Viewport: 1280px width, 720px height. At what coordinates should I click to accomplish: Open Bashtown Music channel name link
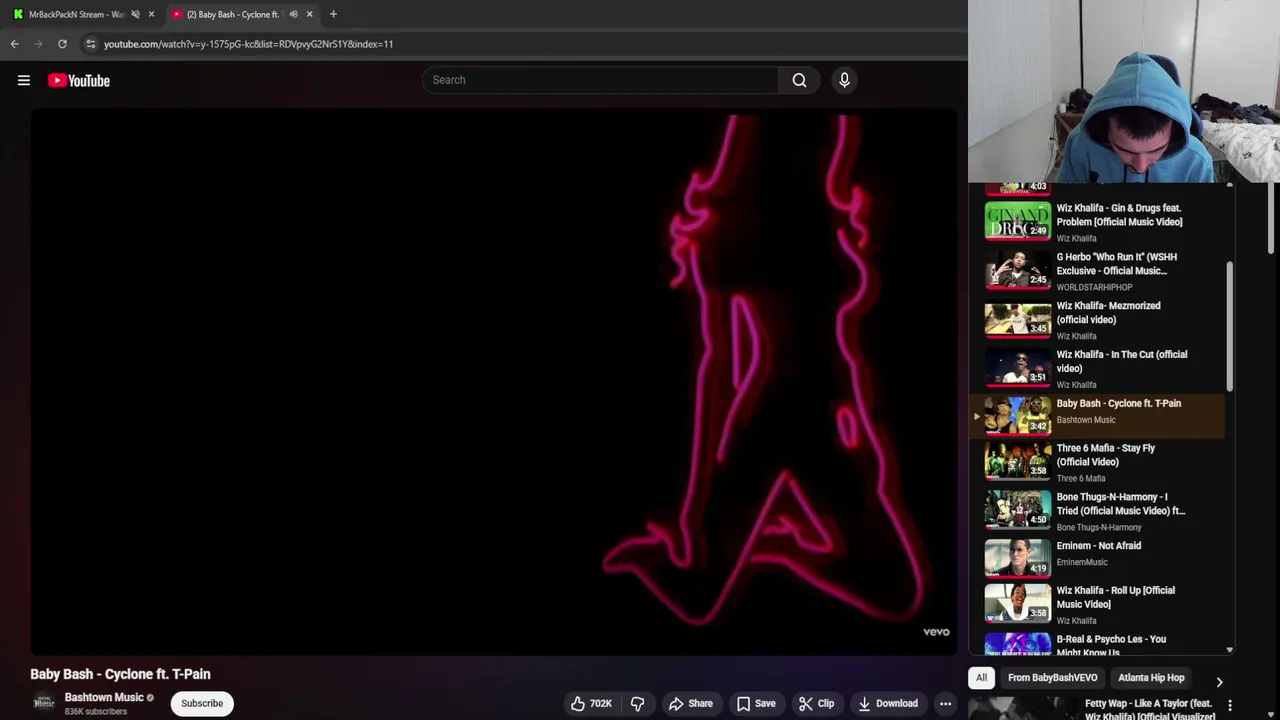[x=104, y=697]
